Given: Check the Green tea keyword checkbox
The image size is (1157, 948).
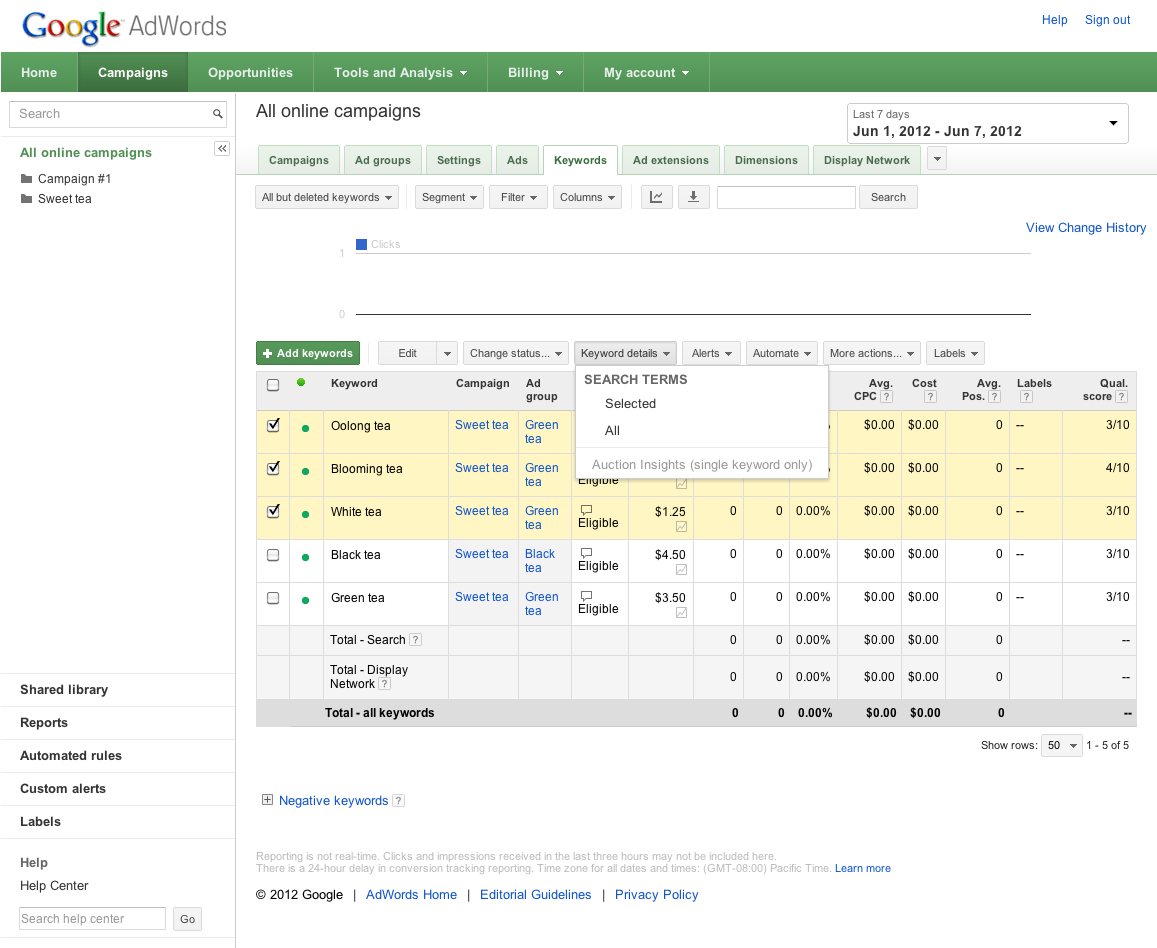Looking at the screenshot, I should coord(273,598).
